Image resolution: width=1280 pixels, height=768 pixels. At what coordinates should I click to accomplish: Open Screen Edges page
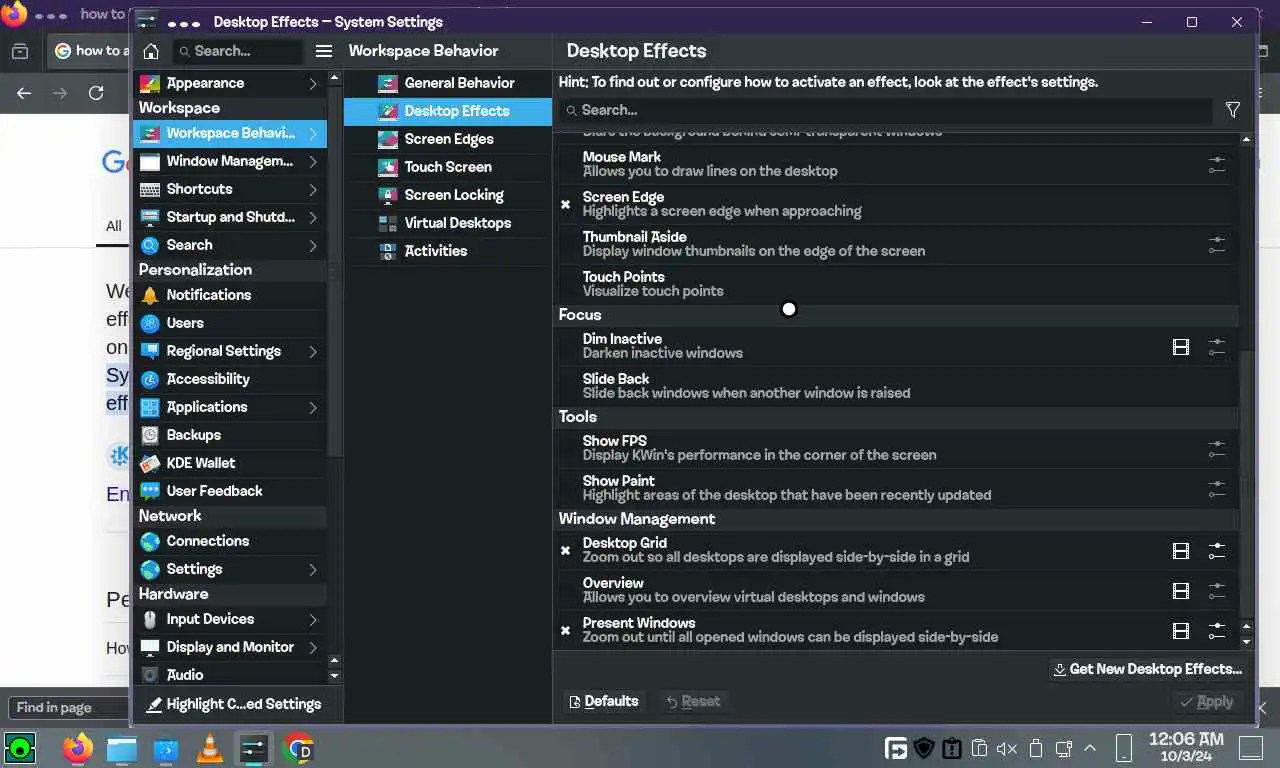pyautogui.click(x=448, y=139)
